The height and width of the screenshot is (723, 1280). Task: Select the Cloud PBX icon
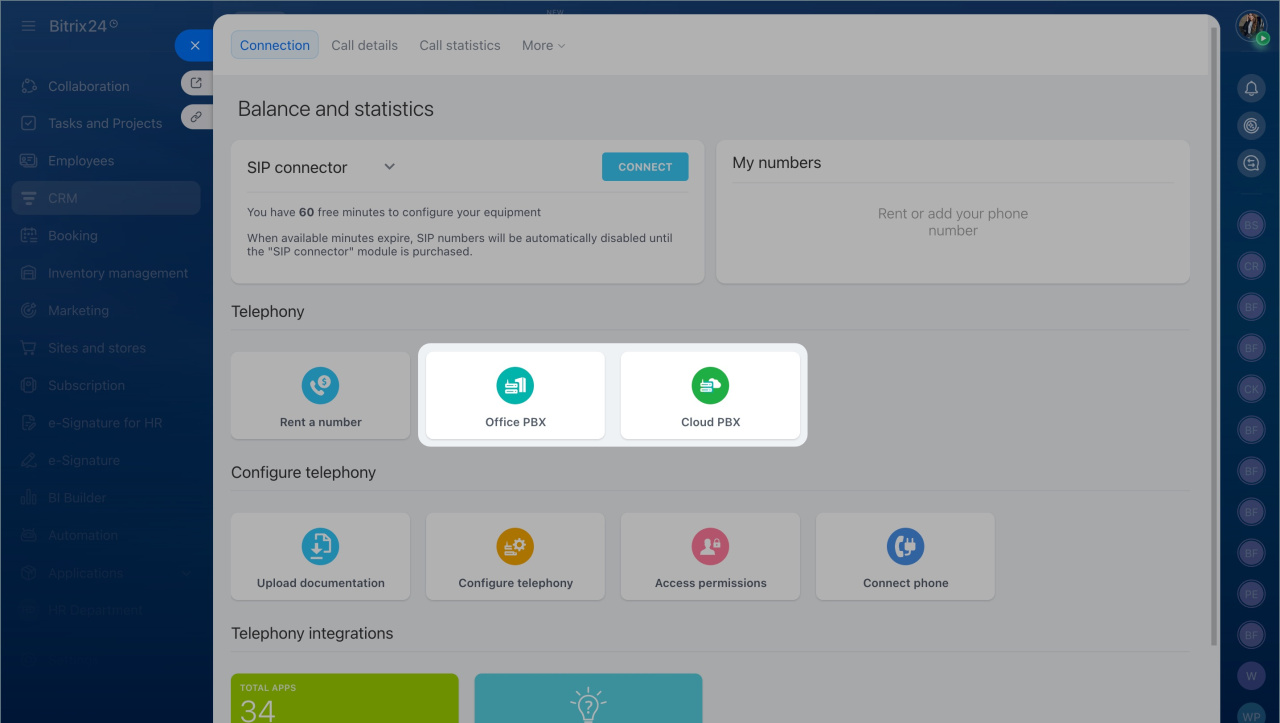(710, 385)
